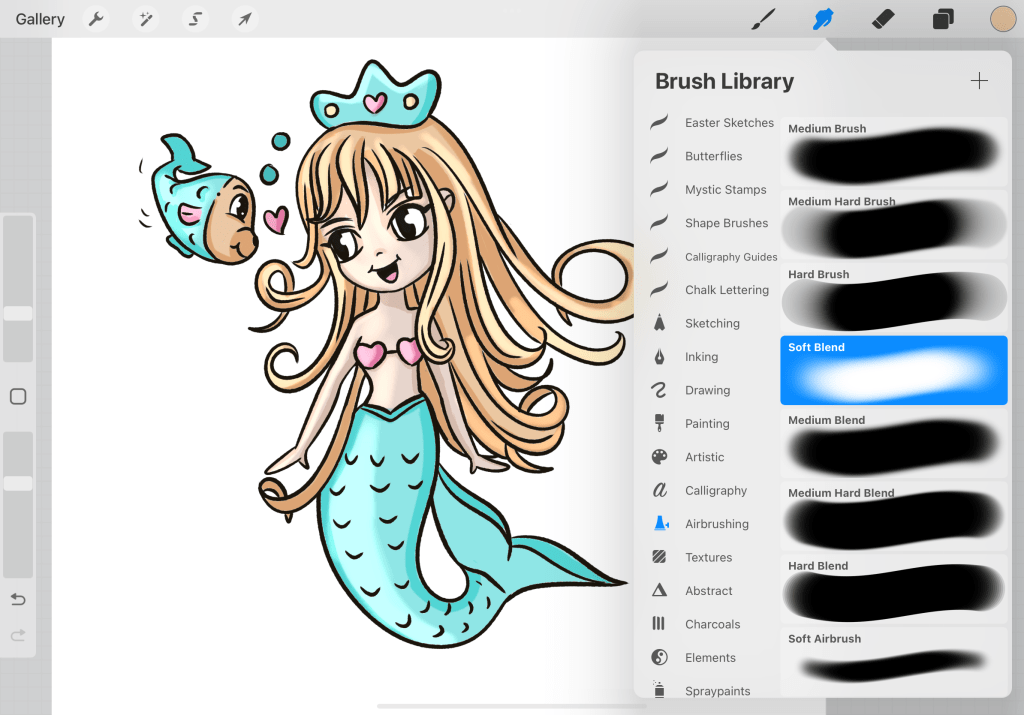Choose the Soft Blend brush
This screenshot has width=1024, height=715.
[x=893, y=370]
